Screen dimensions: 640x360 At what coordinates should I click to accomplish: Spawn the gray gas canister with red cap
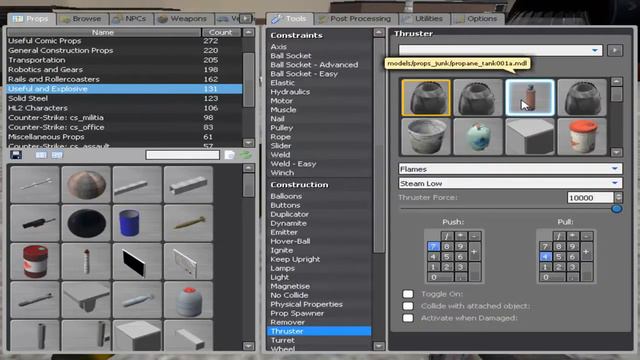pos(188,300)
